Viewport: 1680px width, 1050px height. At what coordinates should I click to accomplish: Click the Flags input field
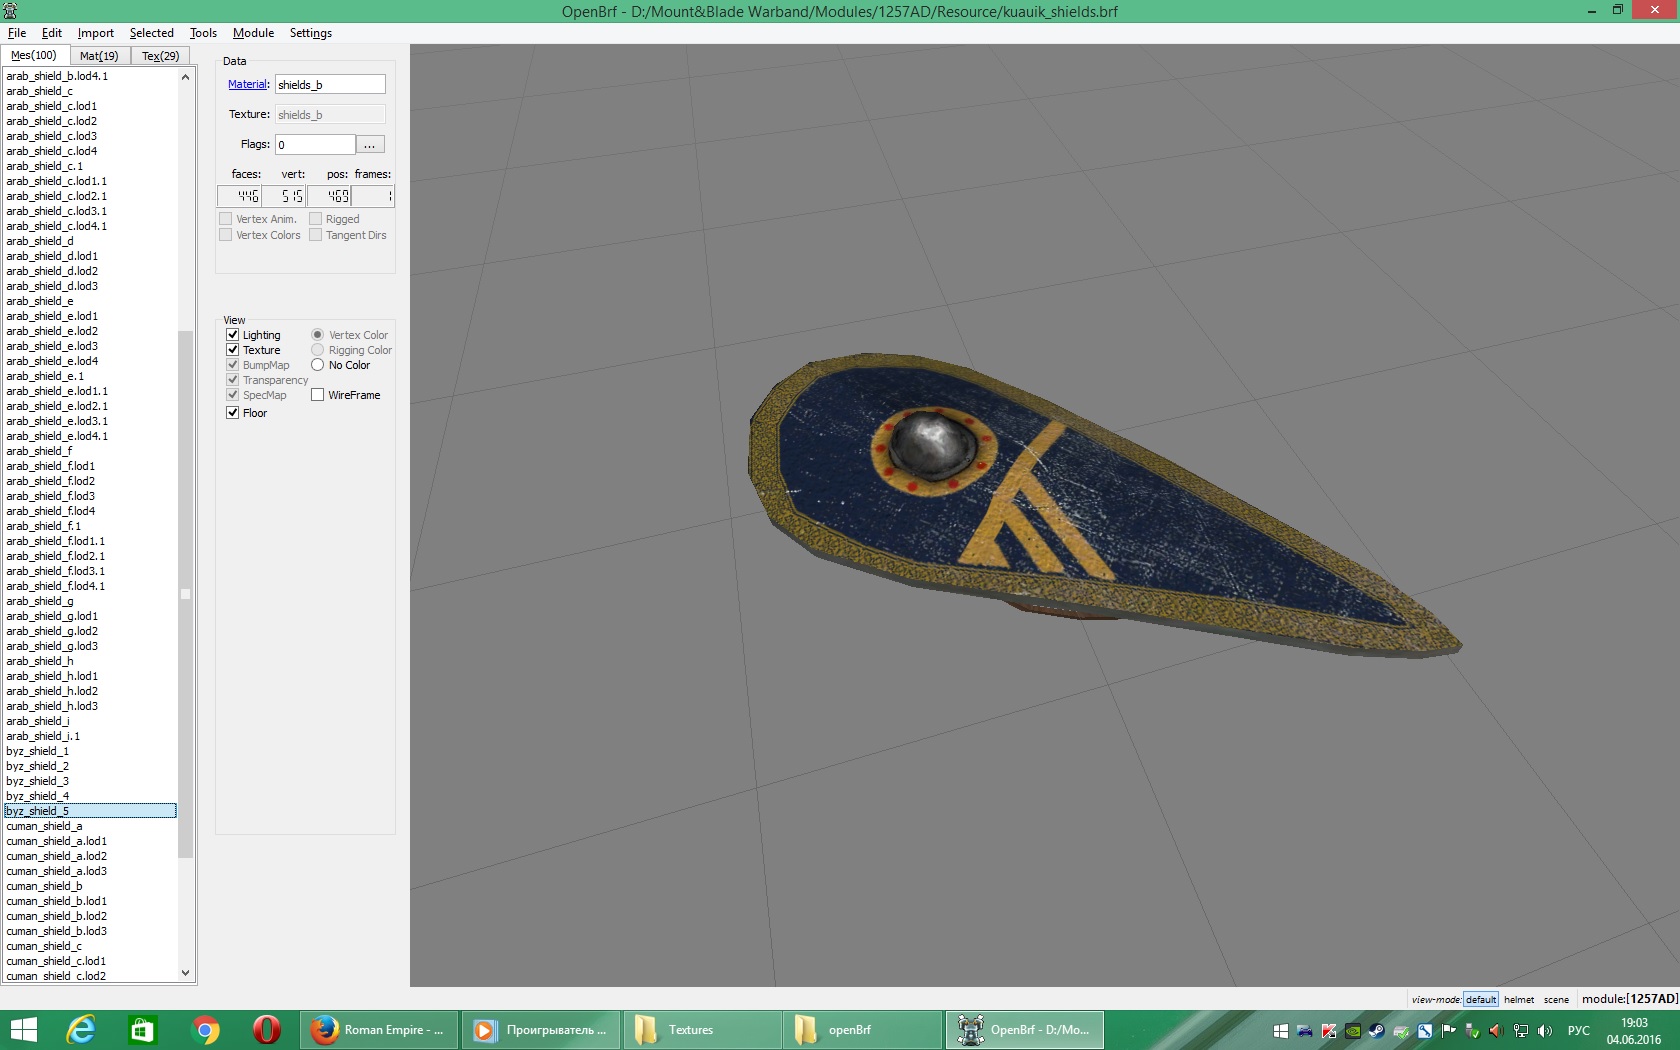pyautogui.click(x=315, y=145)
